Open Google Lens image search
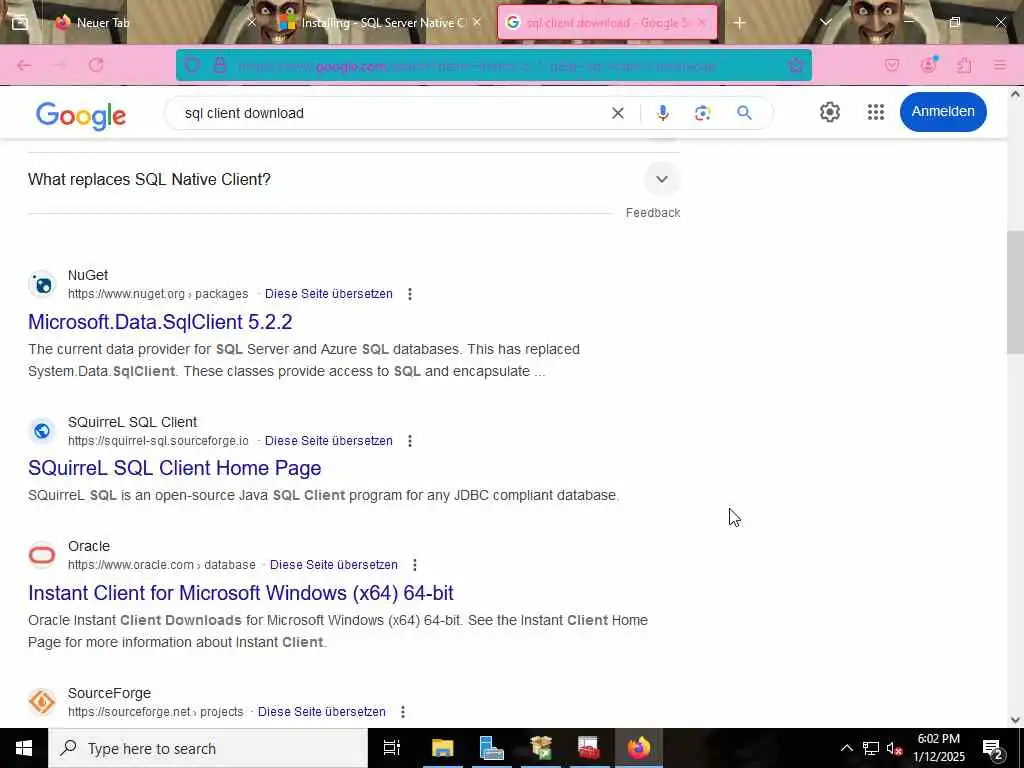This screenshot has height=768, width=1024. click(x=702, y=113)
